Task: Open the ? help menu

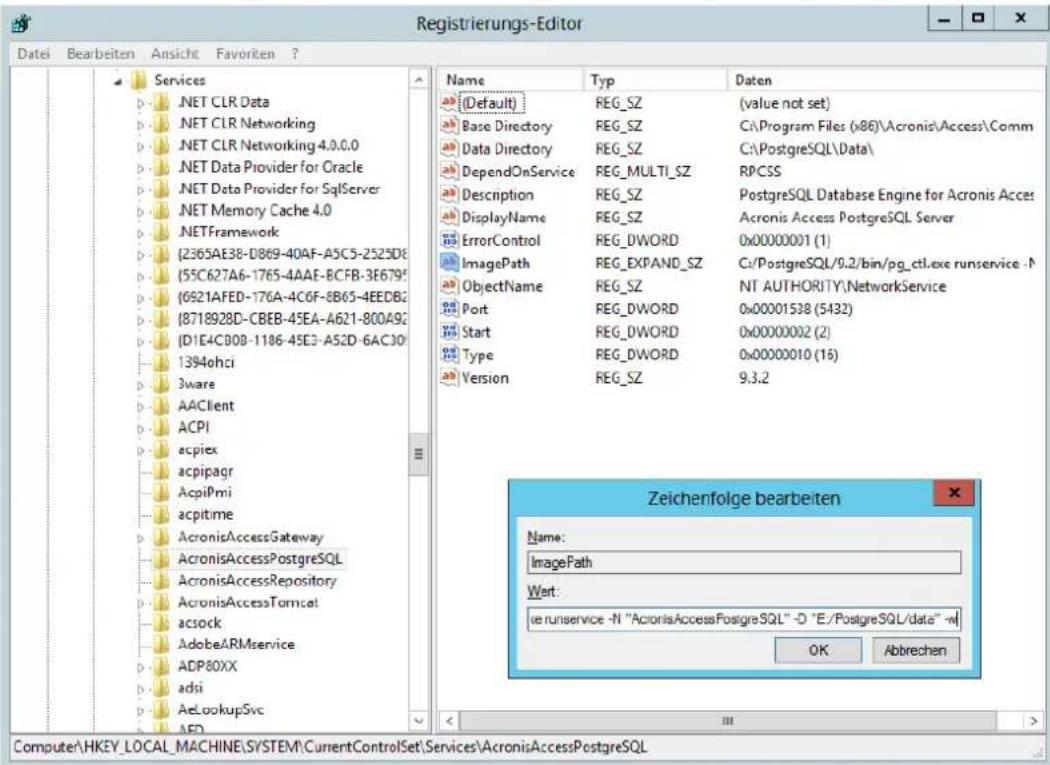Action: (x=295, y=54)
